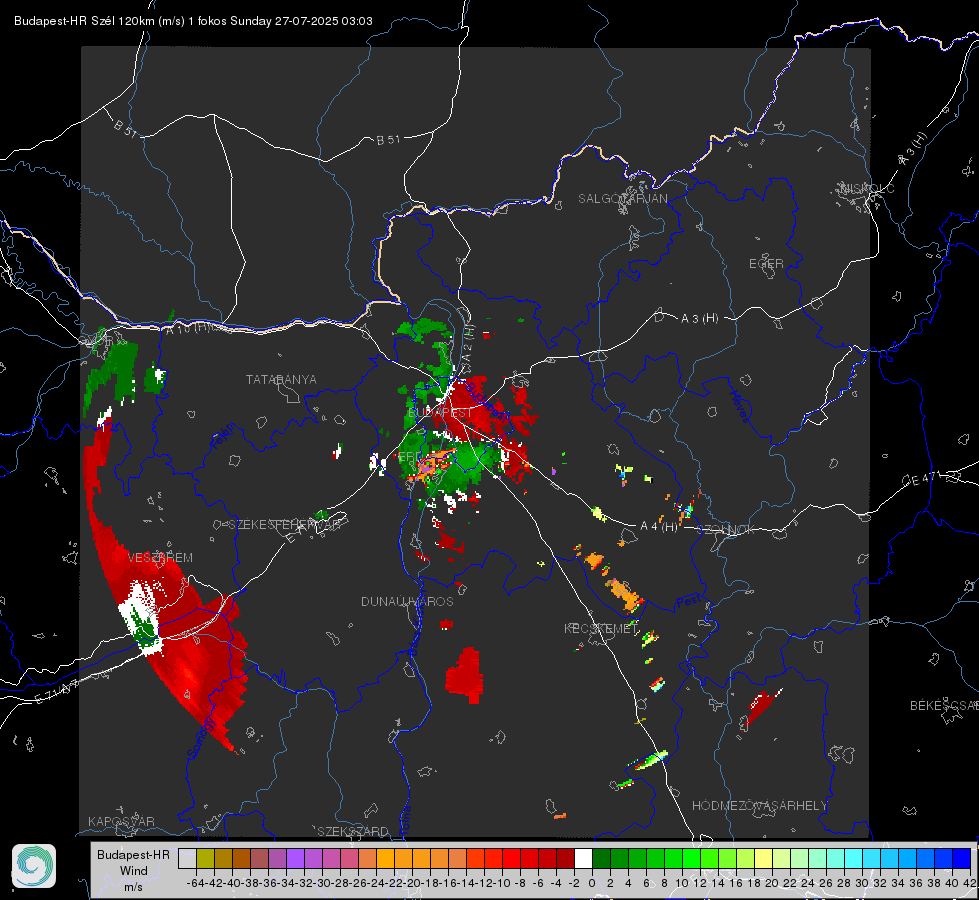Screen dimensions: 979x900
Task: Click the MISKOLC city label
Action: [867, 188]
